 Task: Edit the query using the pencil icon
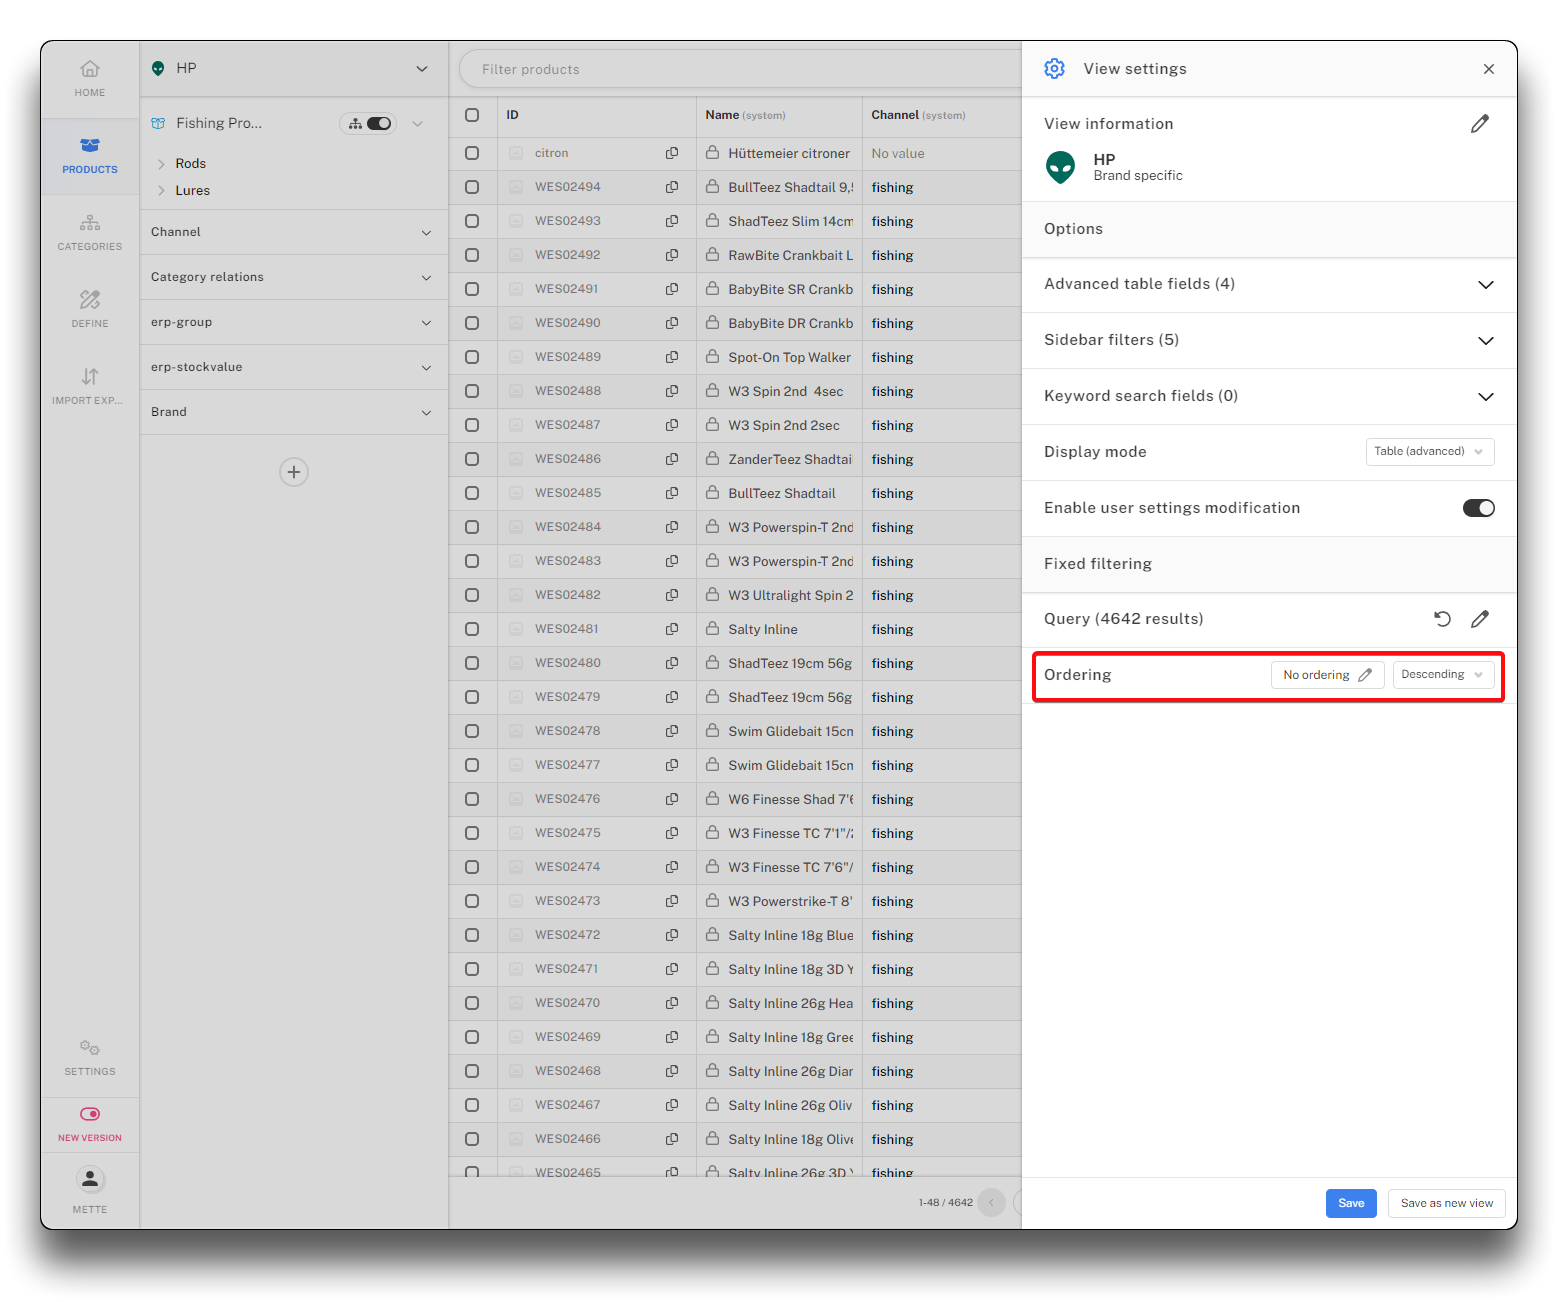point(1479,619)
